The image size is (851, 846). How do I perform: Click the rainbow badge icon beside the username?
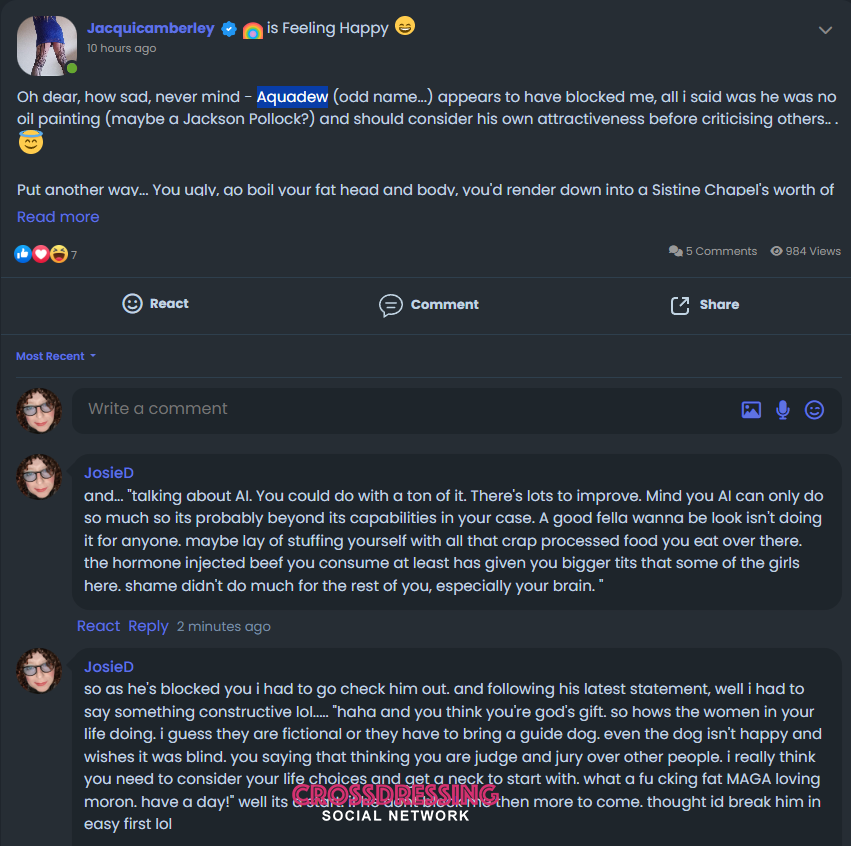coord(252,30)
